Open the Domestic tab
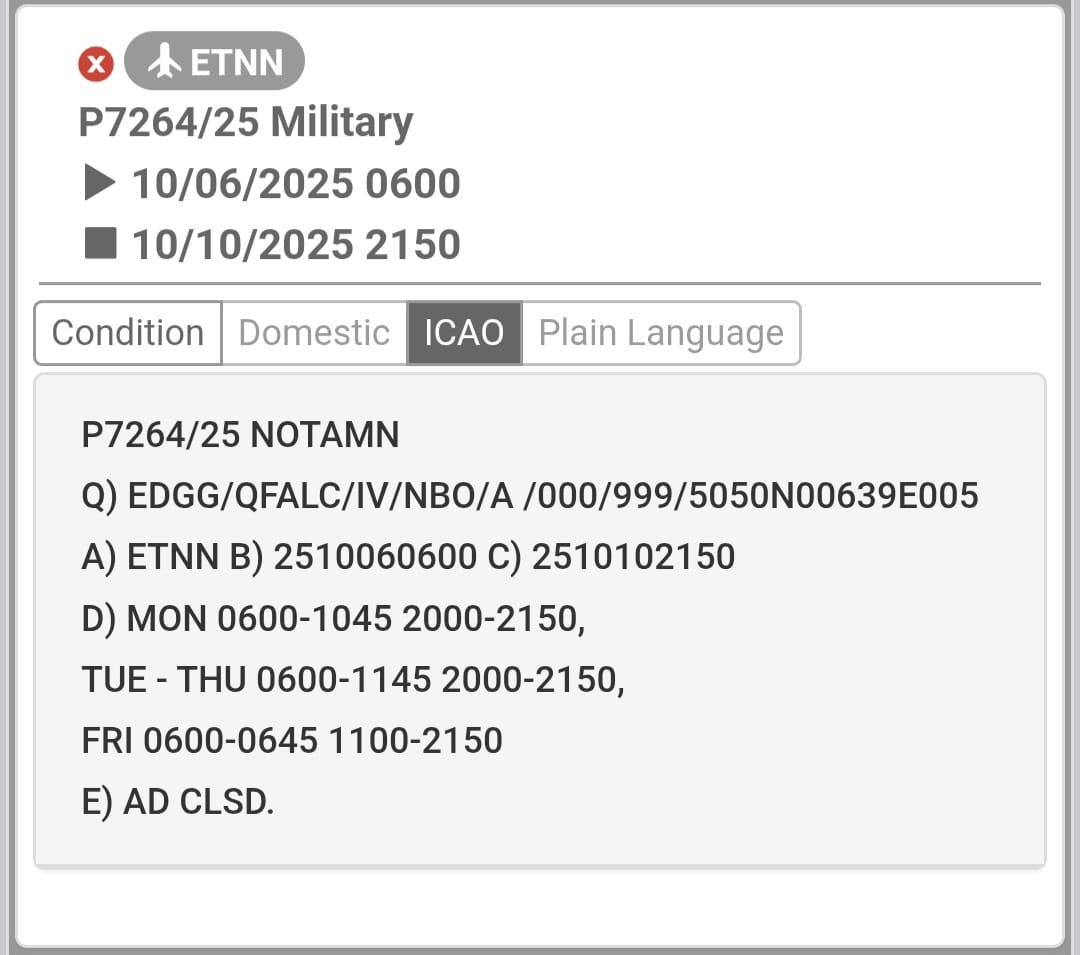 (314, 333)
